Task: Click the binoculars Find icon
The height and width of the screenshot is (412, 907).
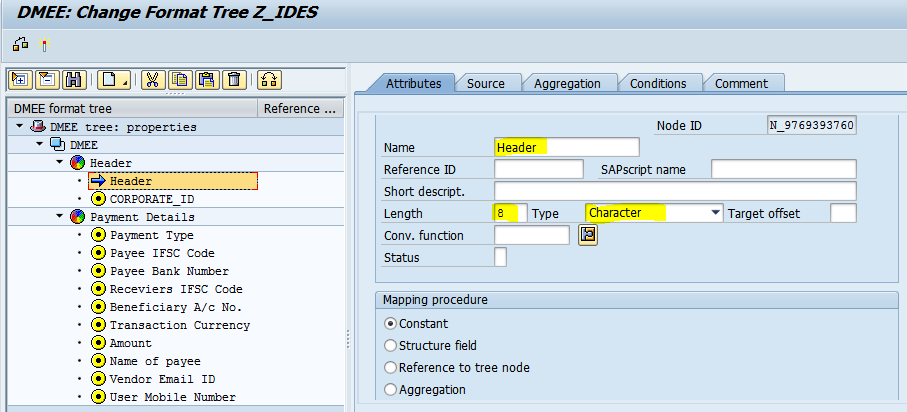Action: click(x=72, y=80)
